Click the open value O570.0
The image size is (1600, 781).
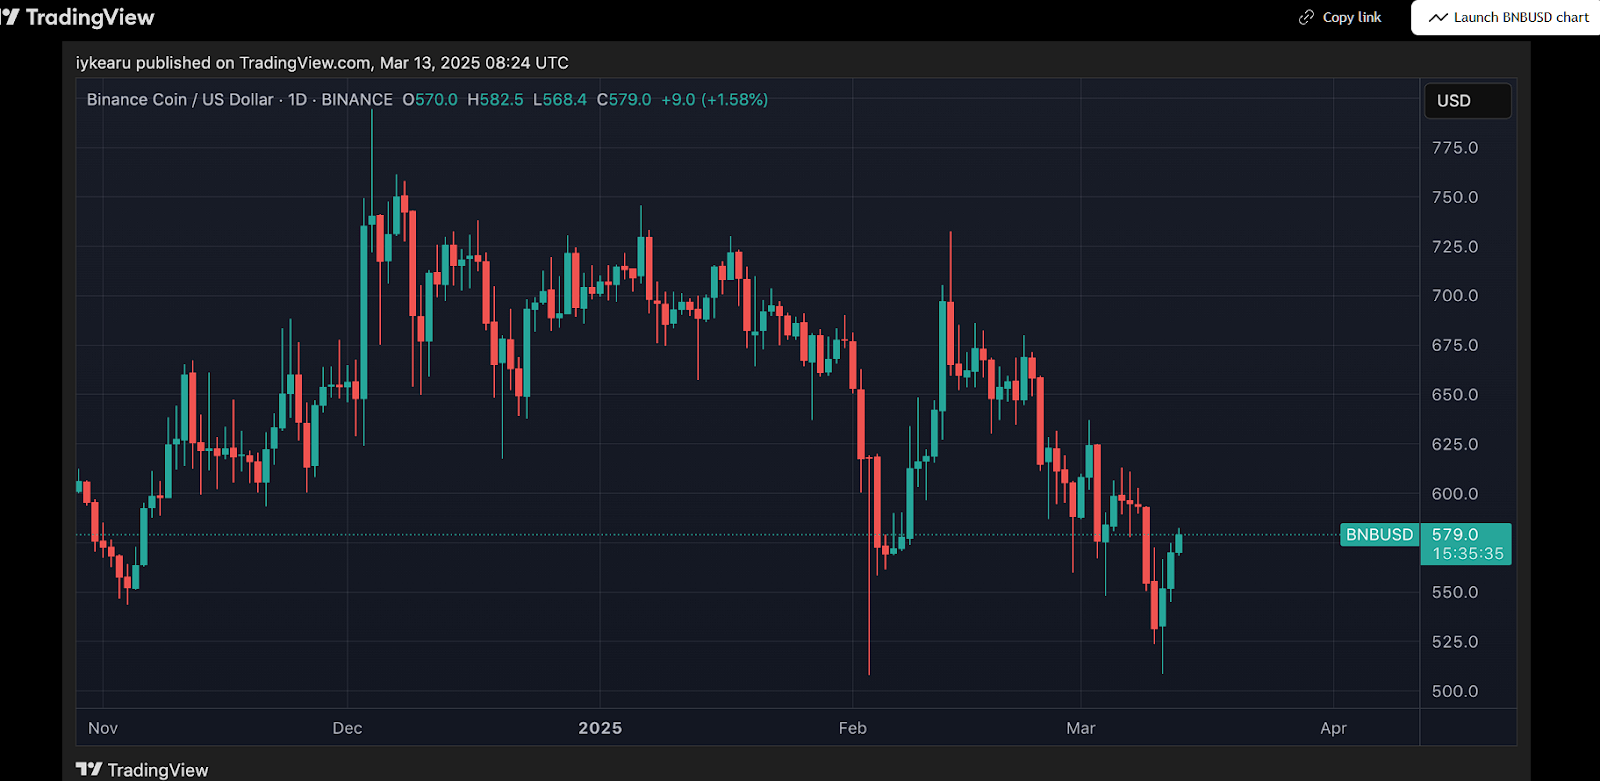click(430, 100)
